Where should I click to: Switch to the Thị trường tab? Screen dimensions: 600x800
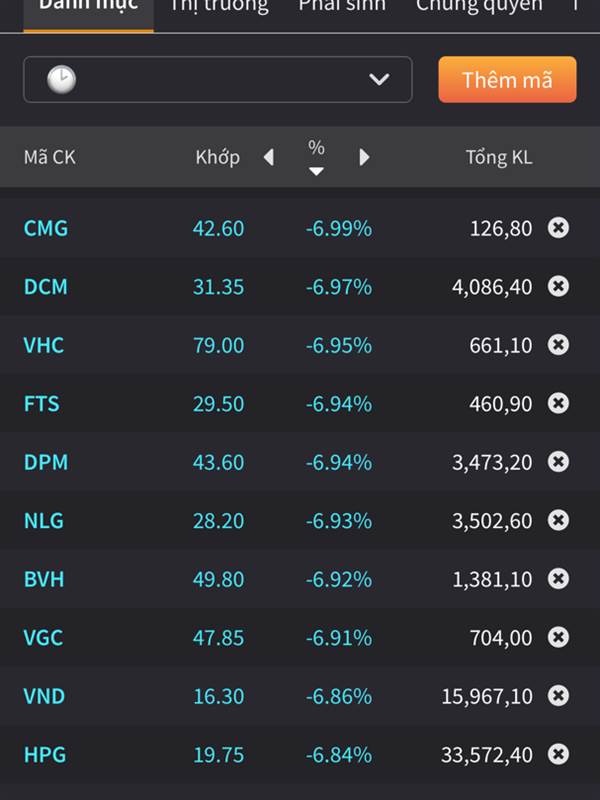coord(219,6)
